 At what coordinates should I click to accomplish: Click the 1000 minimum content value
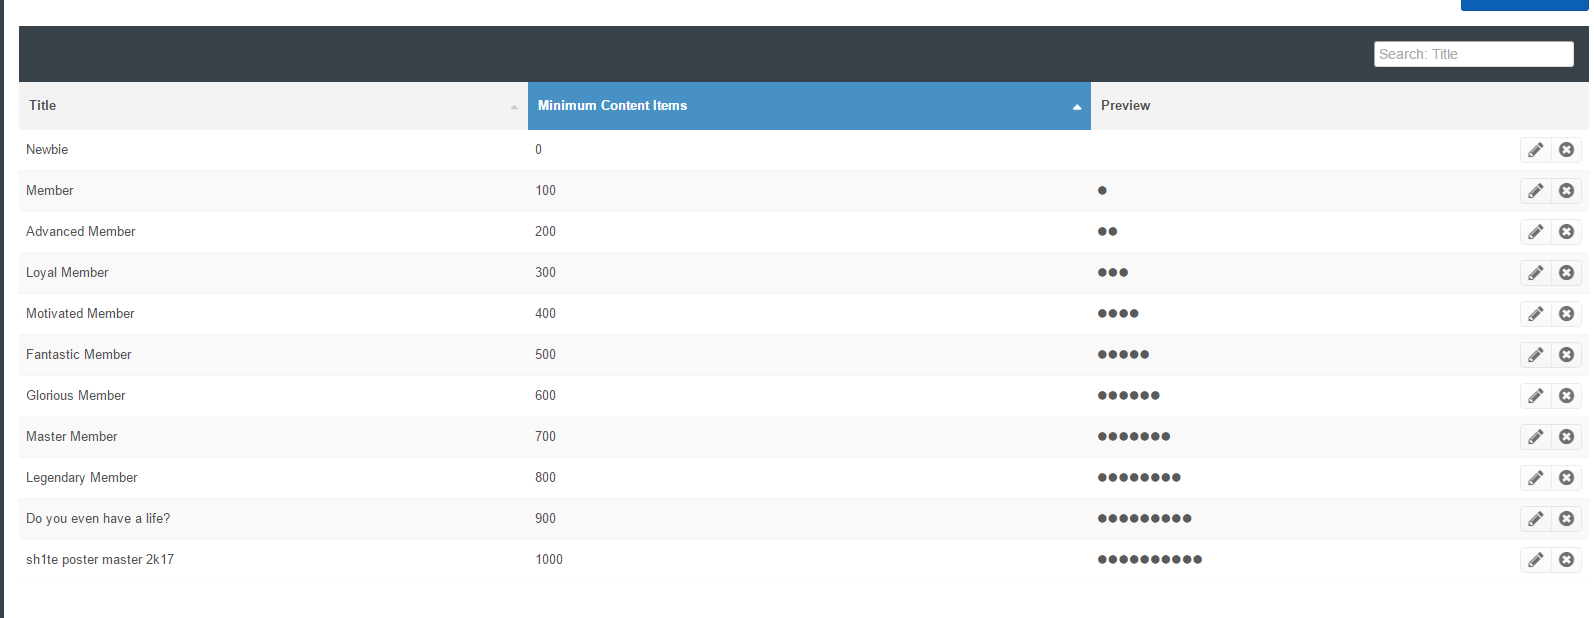coord(549,559)
